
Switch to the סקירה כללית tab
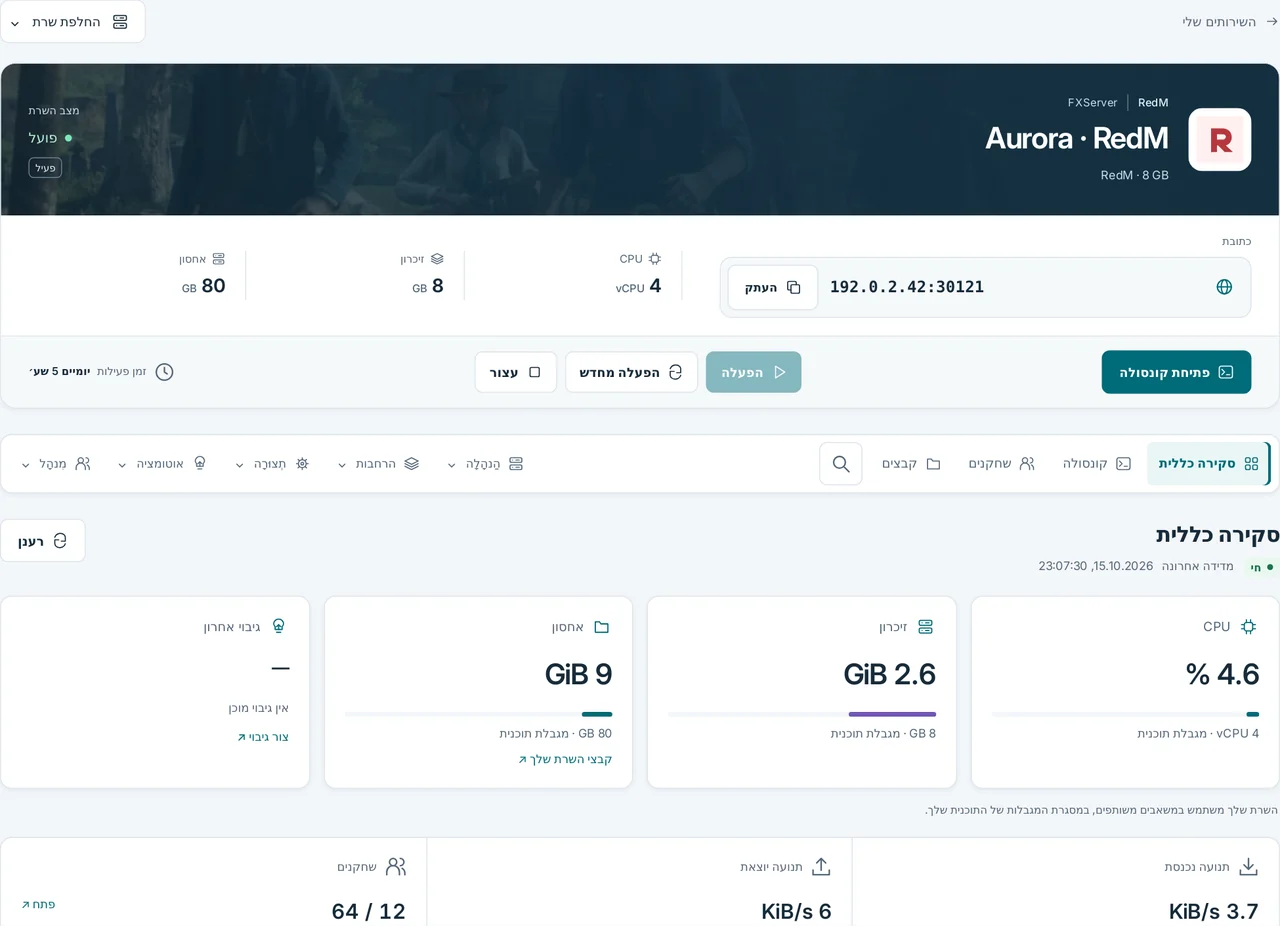click(1208, 464)
